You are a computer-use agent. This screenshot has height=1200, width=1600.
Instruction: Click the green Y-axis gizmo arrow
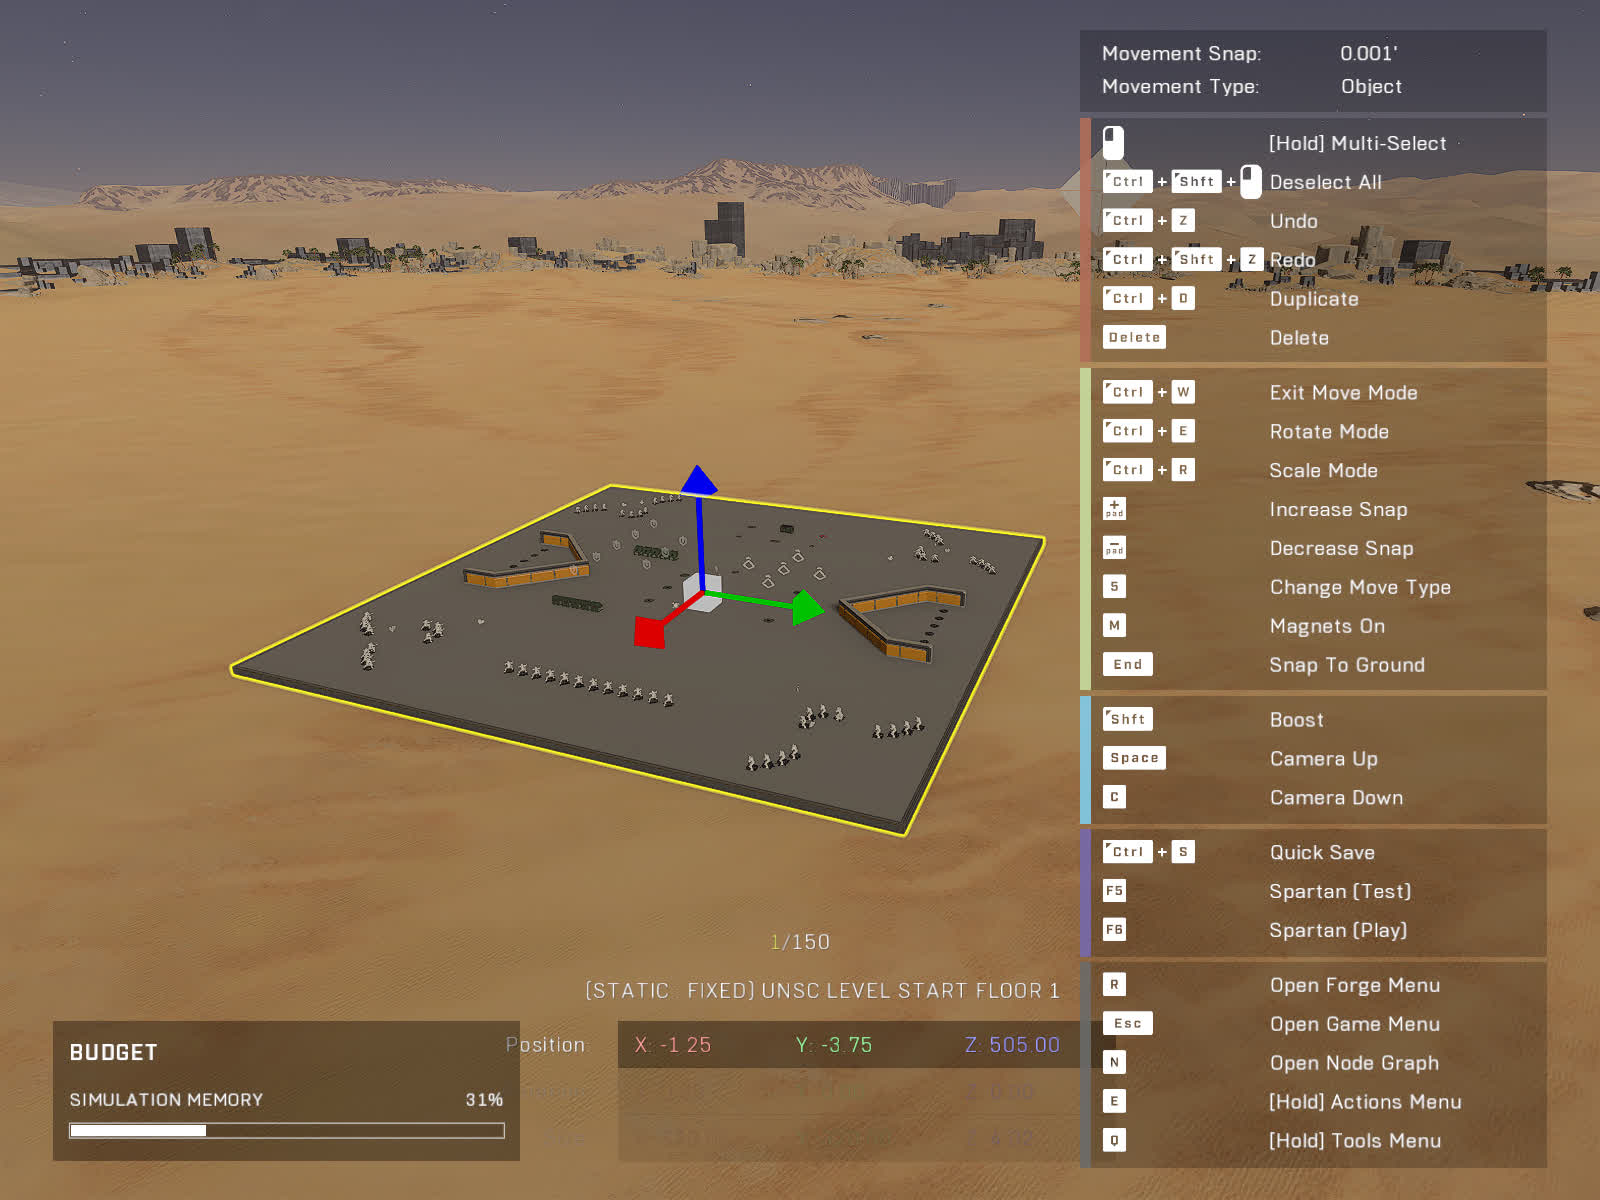click(807, 607)
